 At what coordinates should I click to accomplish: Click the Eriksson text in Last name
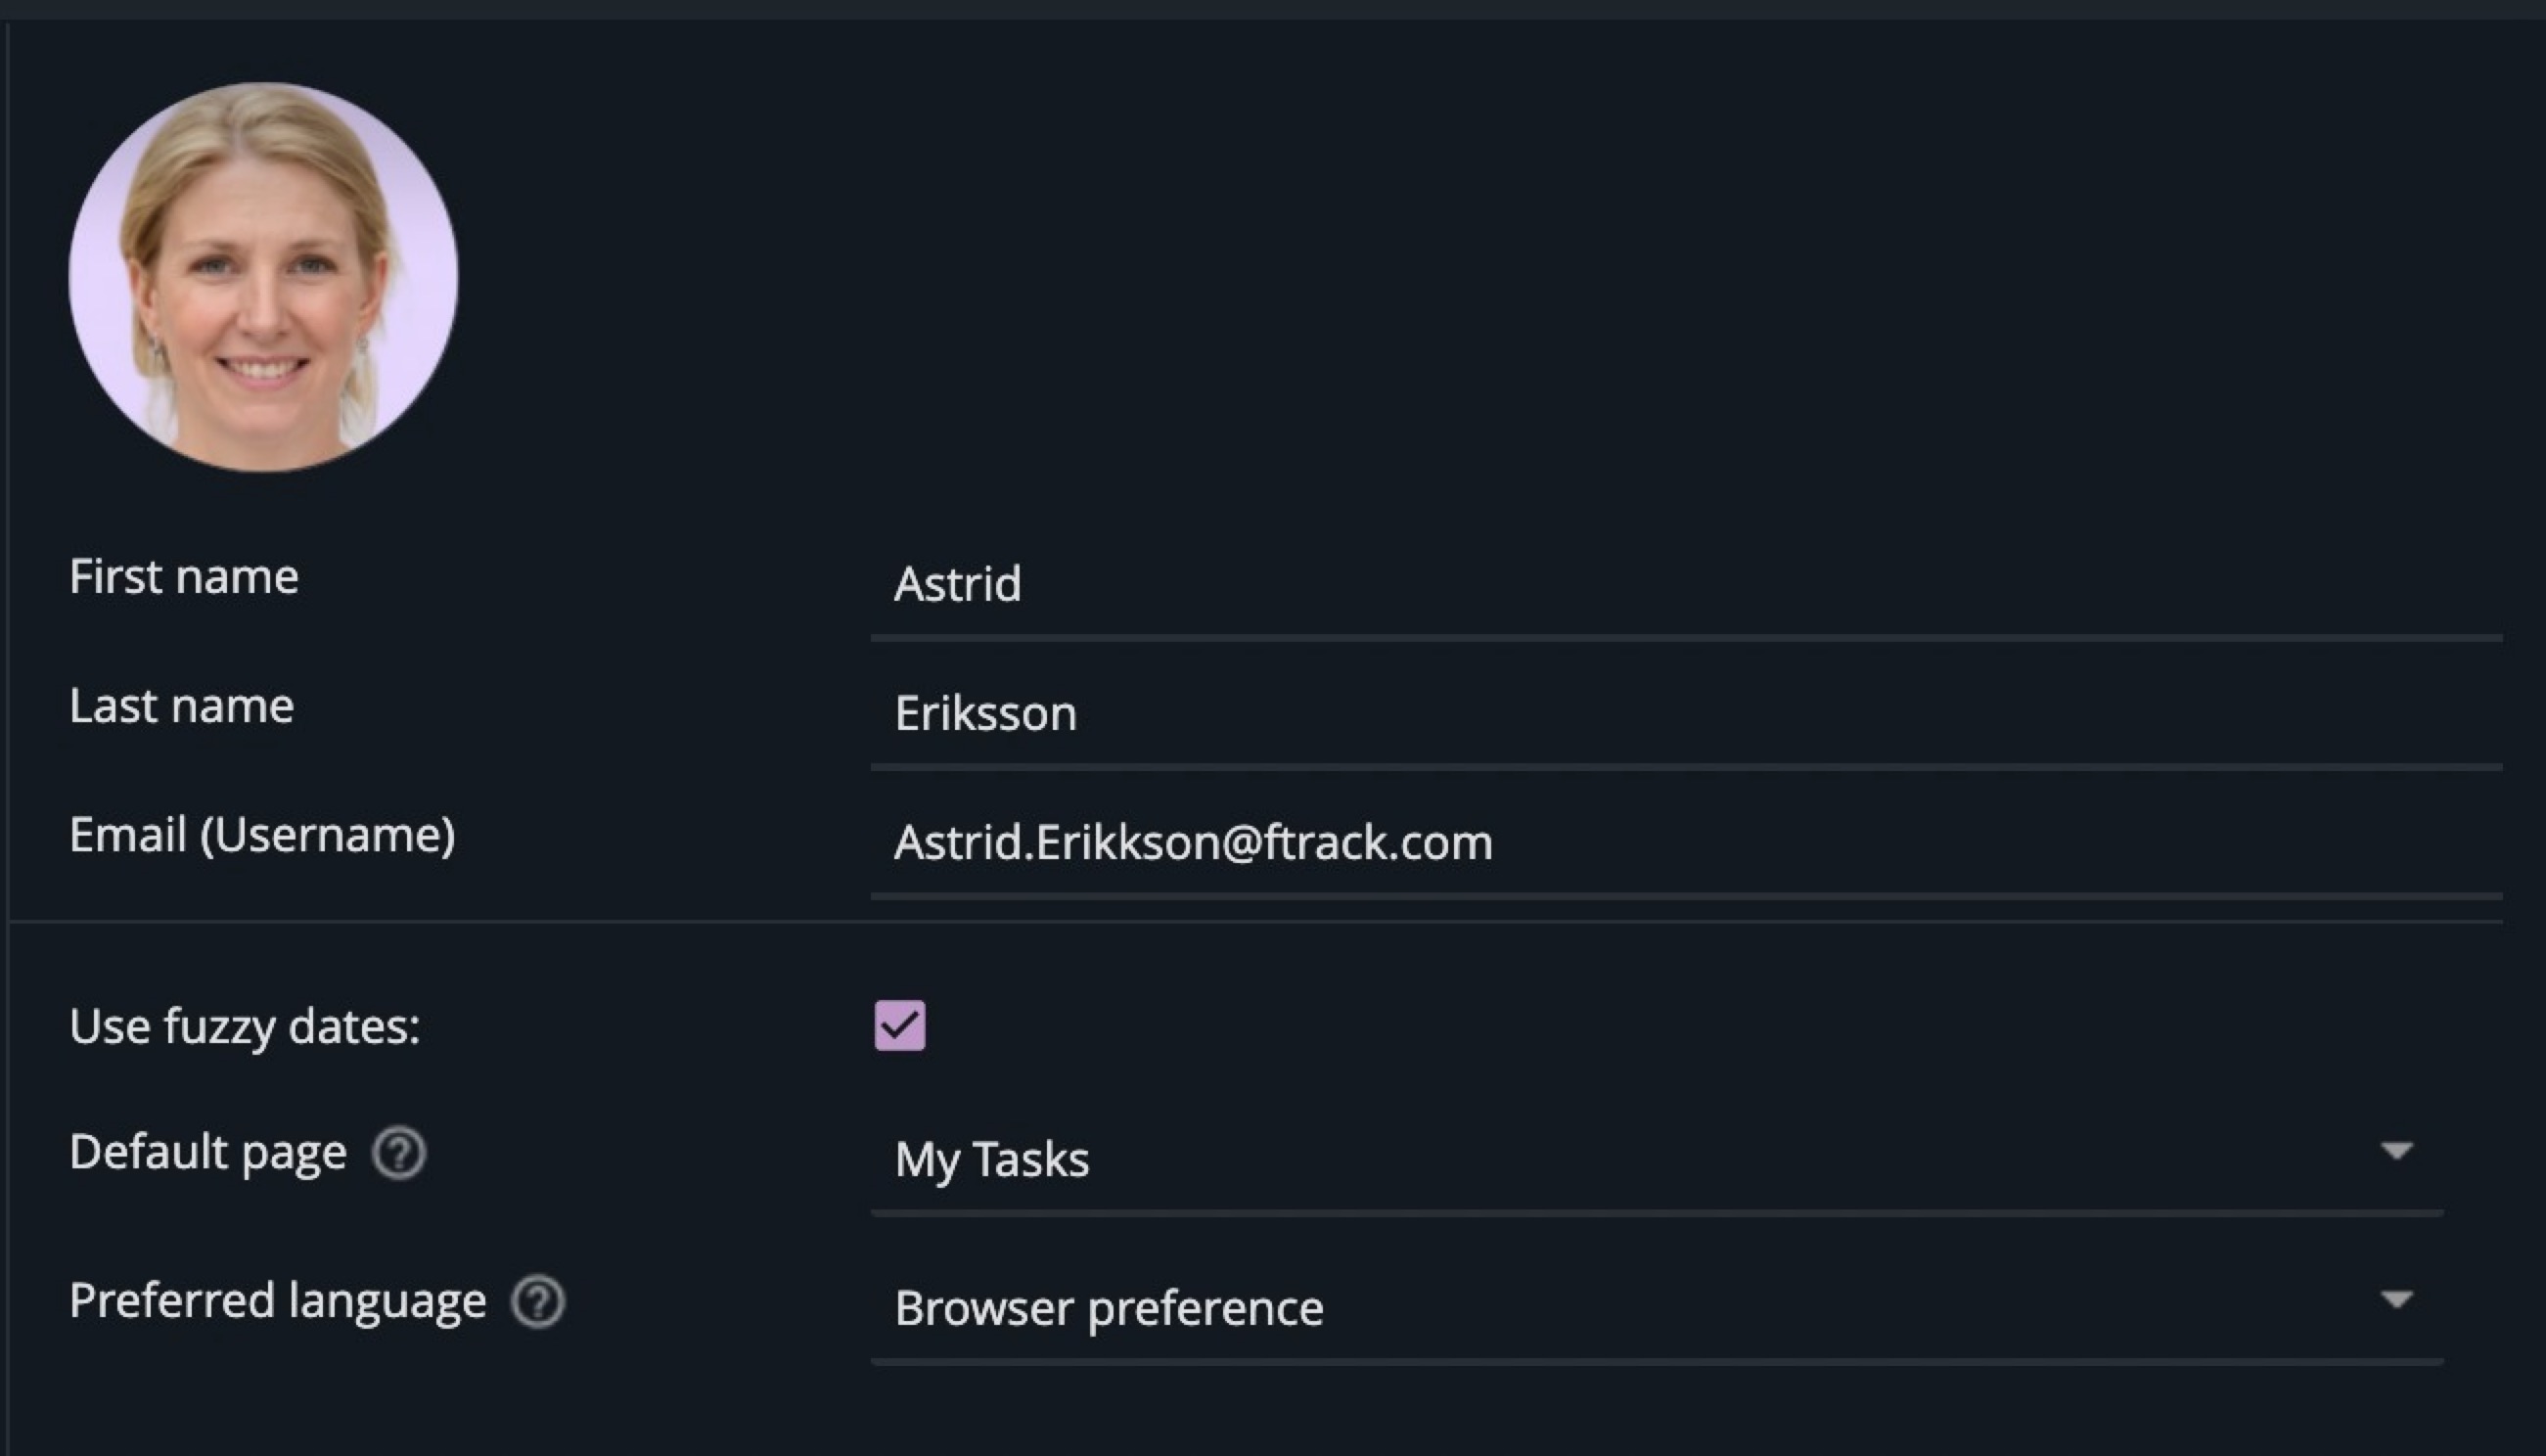[x=986, y=714]
